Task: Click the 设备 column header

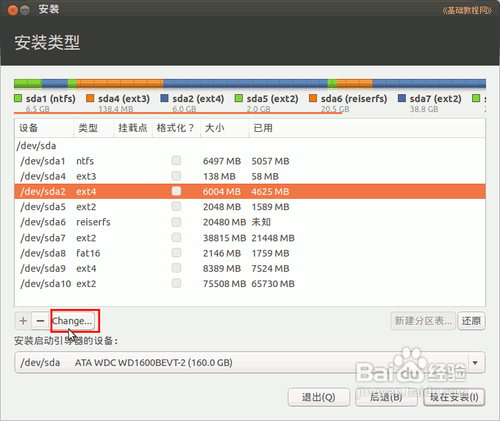Action: 44,128
